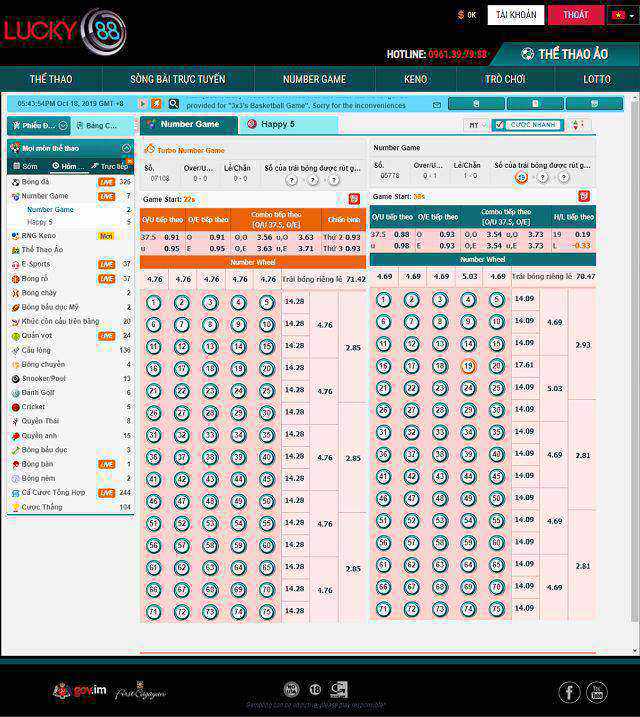The image size is (640, 717).
Task: Click the Lucky 88 logo
Action: [x=64, y=30]
